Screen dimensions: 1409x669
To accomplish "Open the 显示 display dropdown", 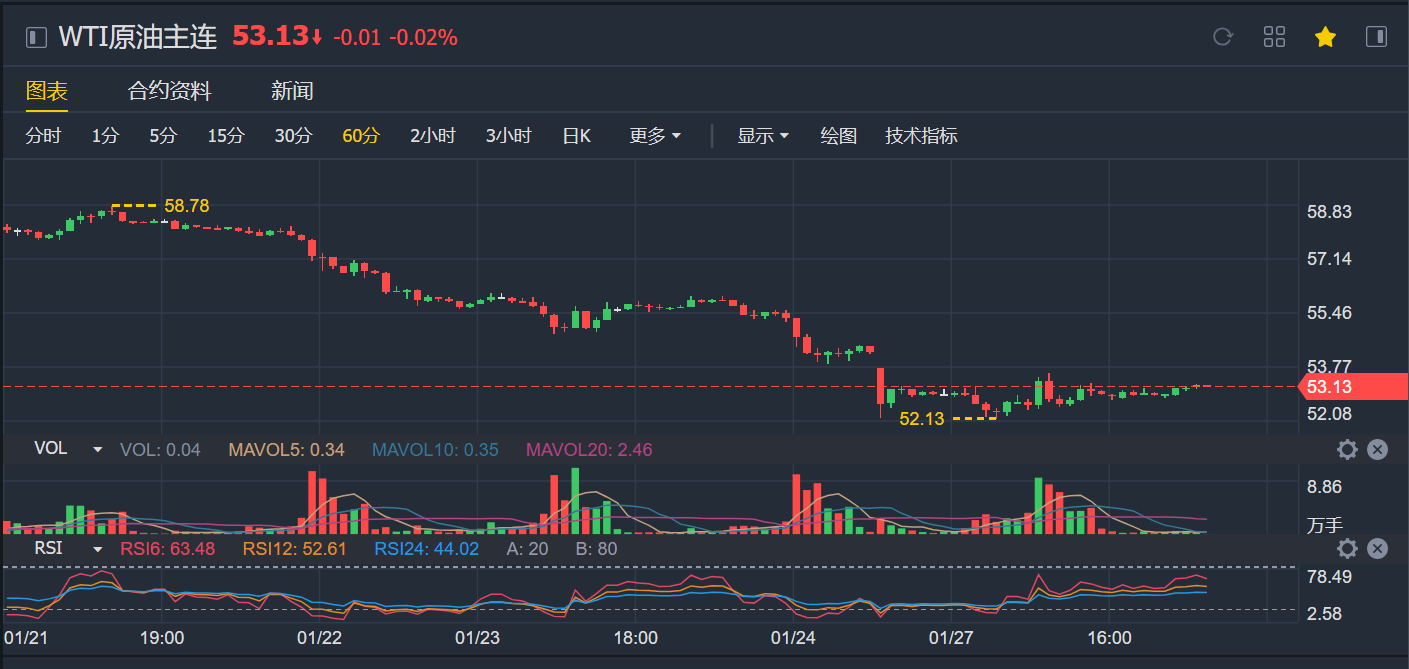I will pos(763,136).
